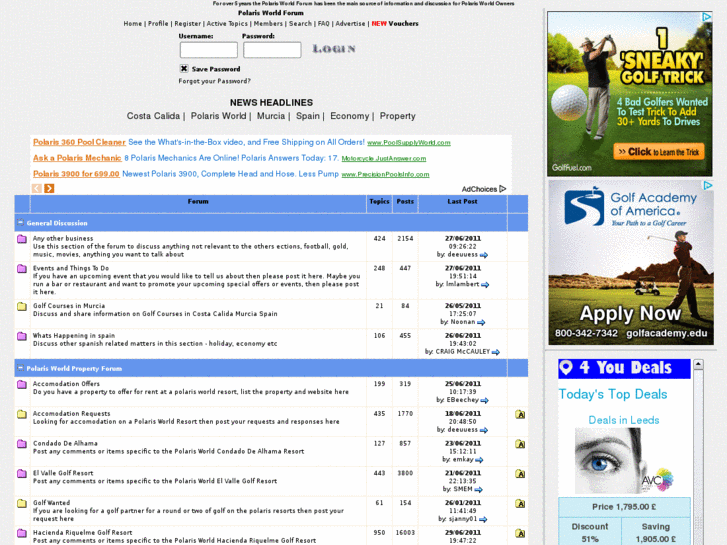Viewport: 727px width, 545px height.
Task: Open NEW Vouchers menu link
Action: [395, 24]
